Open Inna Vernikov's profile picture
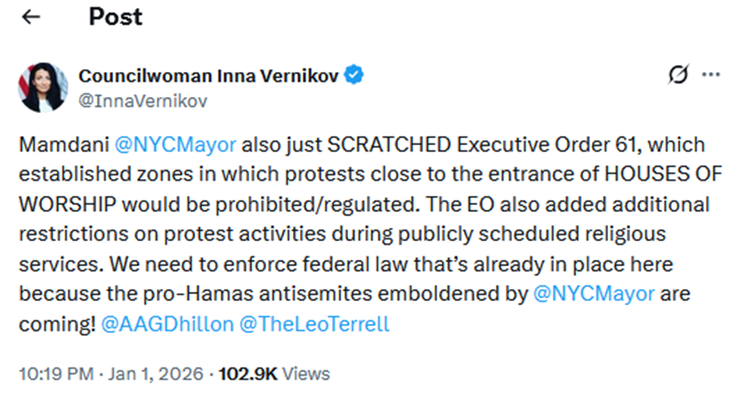730x405 pixels. coord(40,86)
